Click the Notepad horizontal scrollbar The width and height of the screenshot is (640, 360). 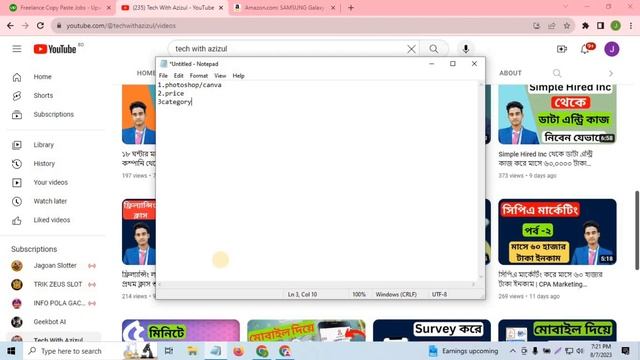coord(317,284)
